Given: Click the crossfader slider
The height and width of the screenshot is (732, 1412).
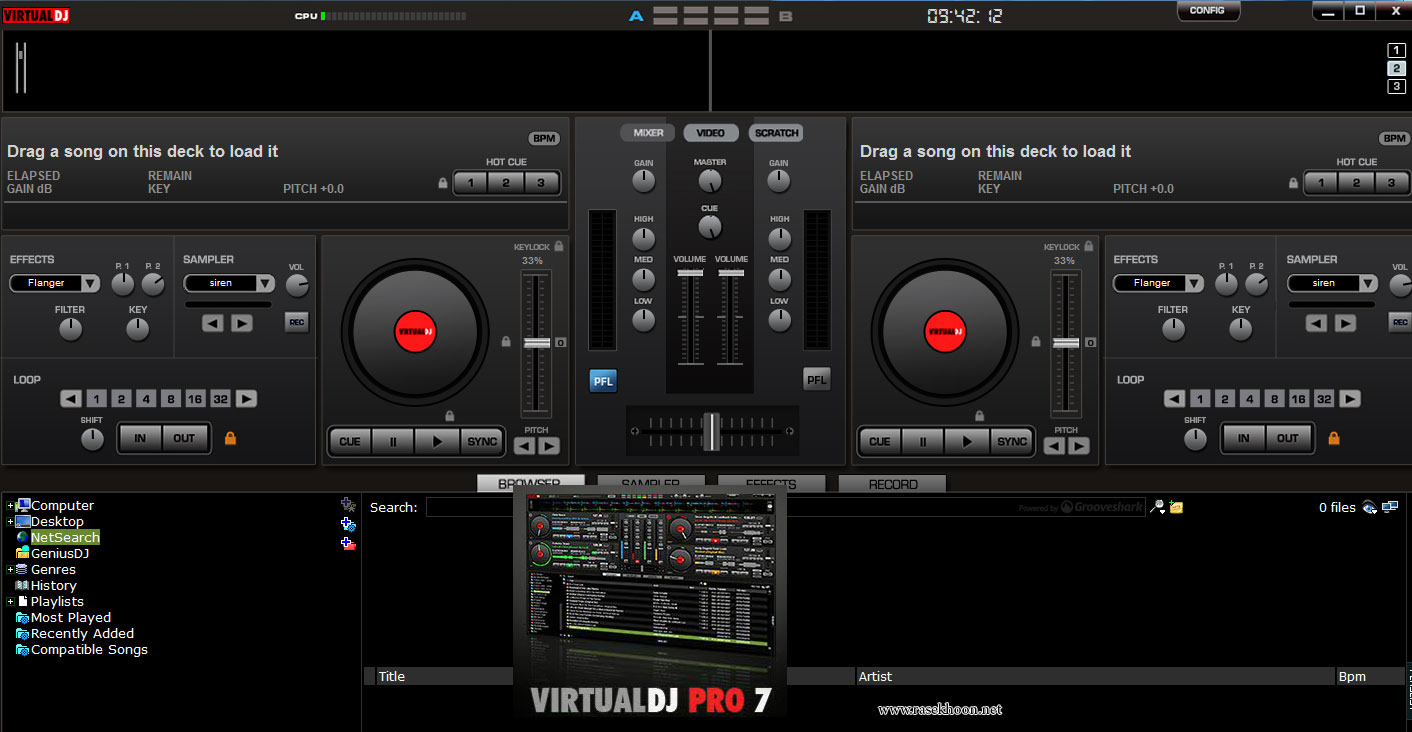Looking at the screenshot, I should (x=711, y=431).
